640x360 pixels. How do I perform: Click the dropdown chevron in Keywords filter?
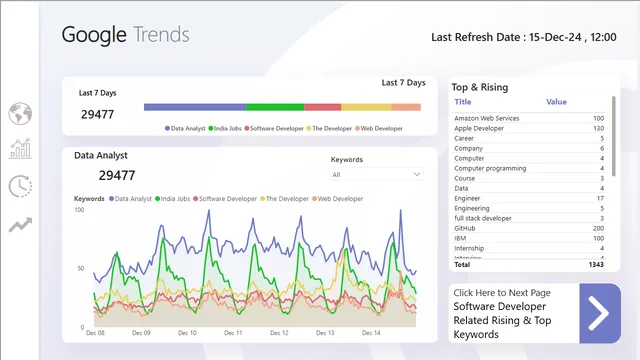click(416, 174)
